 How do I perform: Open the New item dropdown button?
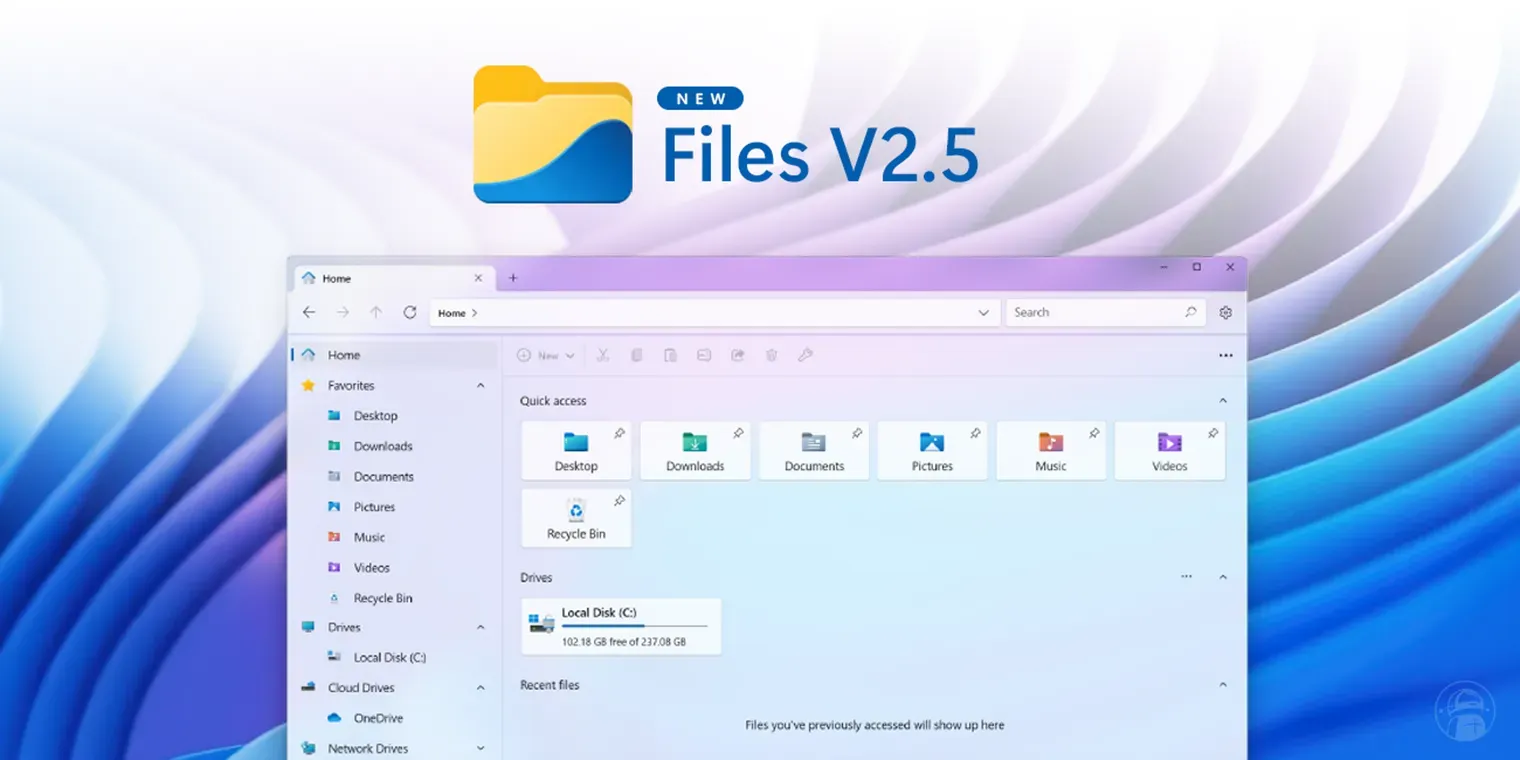click(x=546, y=356)
